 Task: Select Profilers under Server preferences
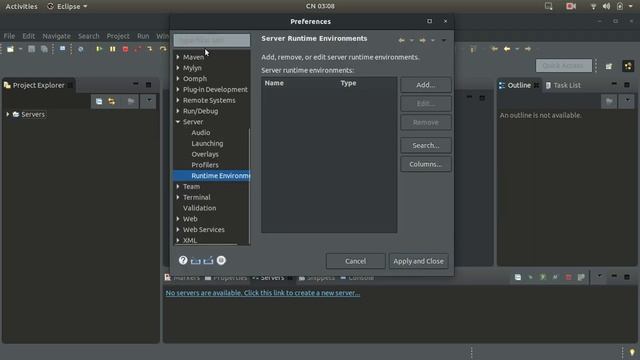pyautogui.click(x=205, y=165)
